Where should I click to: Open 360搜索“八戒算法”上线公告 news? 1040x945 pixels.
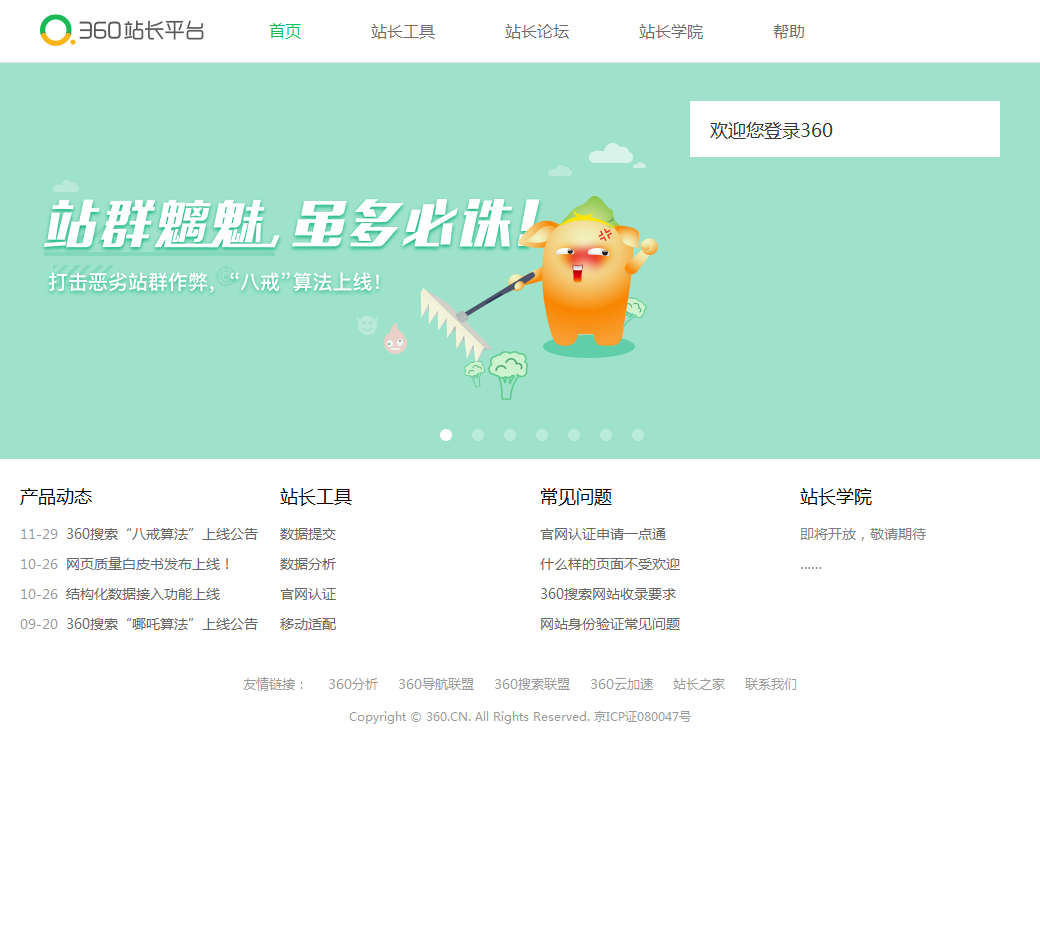(x=162, y=534)
